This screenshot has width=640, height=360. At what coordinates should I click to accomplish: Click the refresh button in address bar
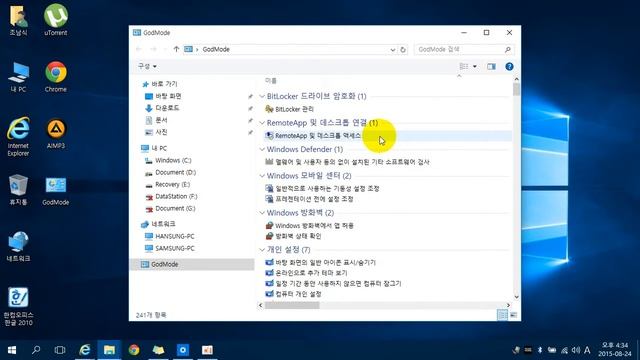pyautogui.click(x=403, y=49)
